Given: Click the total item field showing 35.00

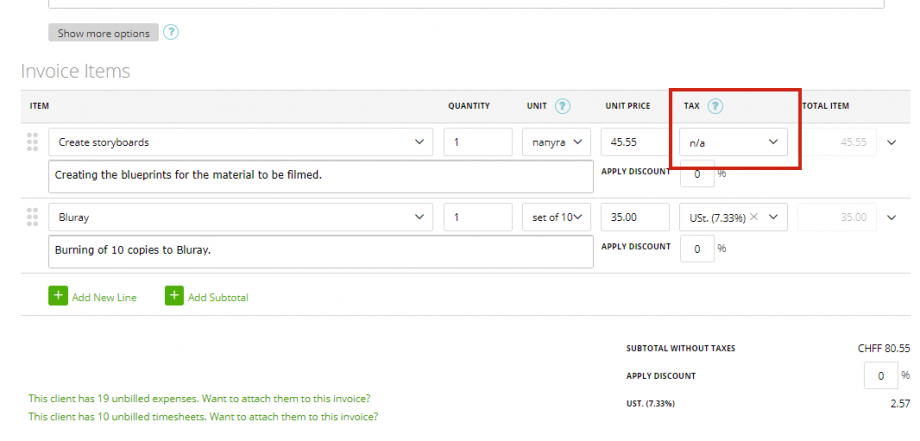Looking at the screenshot, I should 837,217.
